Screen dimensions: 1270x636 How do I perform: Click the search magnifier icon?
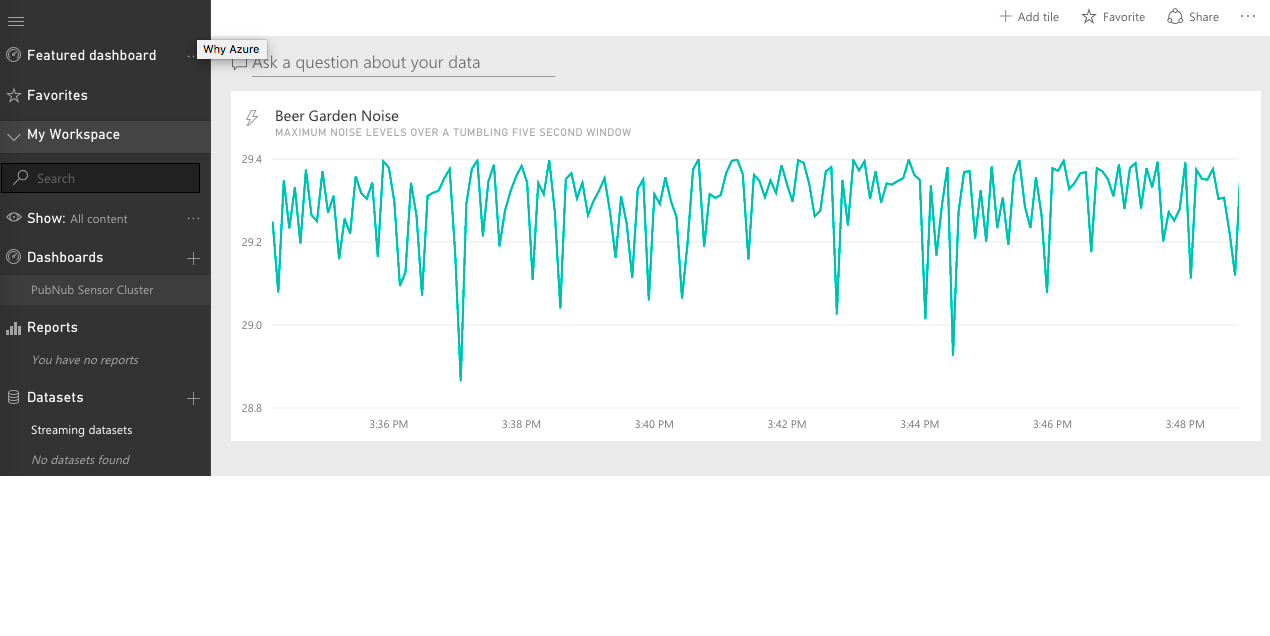(x=21, y=177)
